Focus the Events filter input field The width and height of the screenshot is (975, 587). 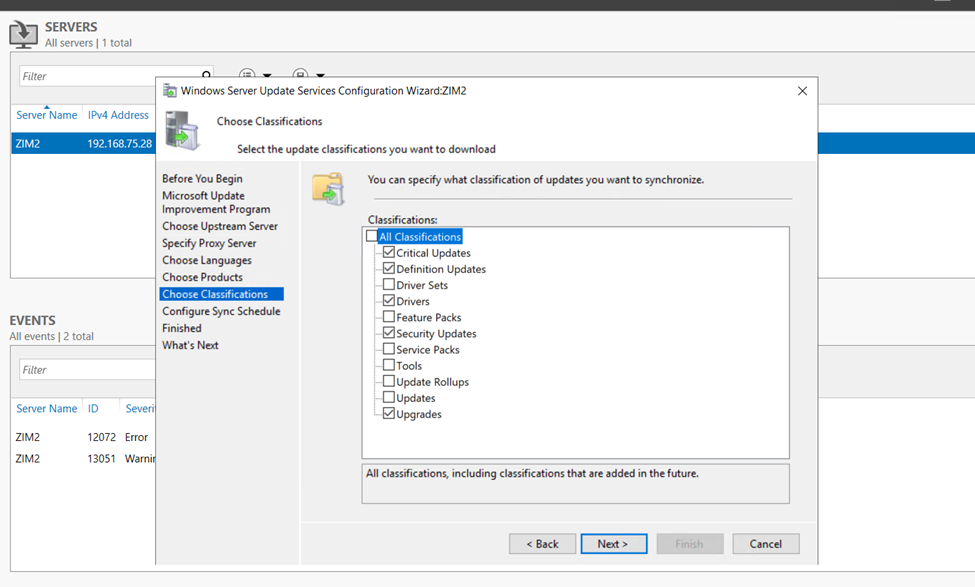(x=85, y=370)
